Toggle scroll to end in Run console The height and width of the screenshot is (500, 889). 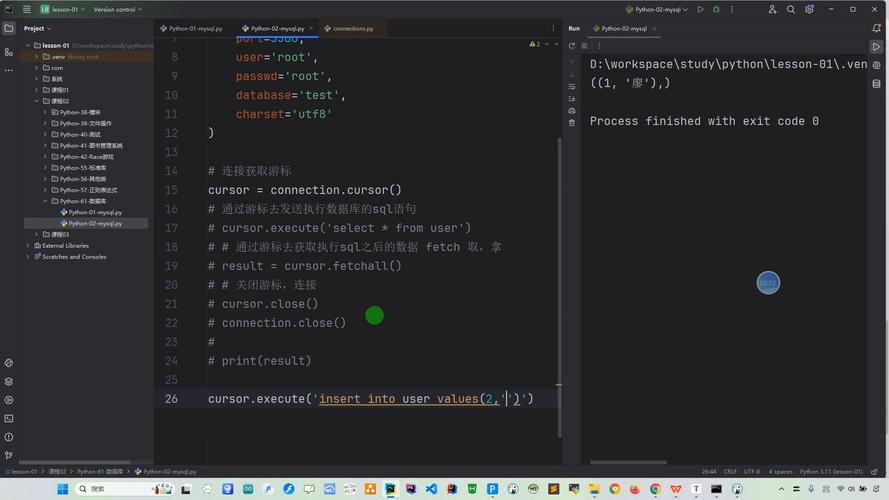pos(572,99)
